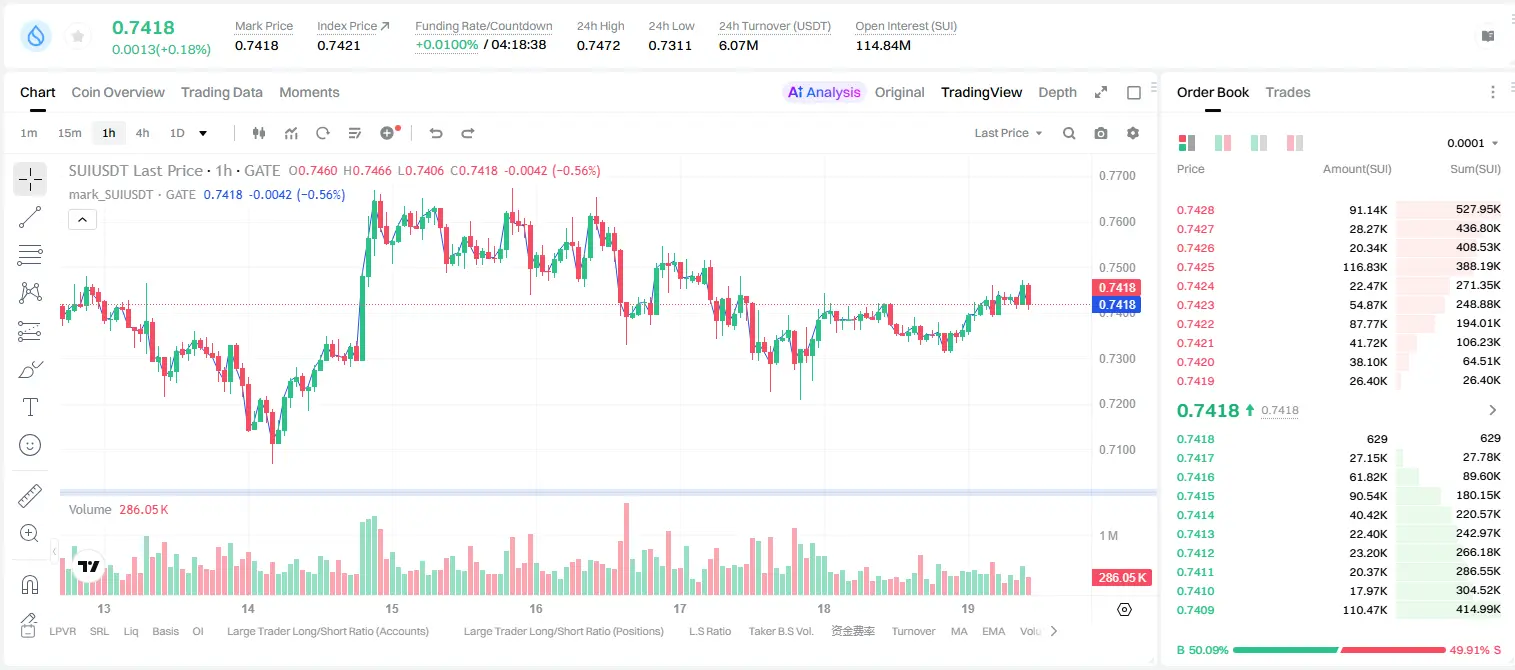The height and width of the screenshot is (670, 1515).
Task: Collapse the indicator legend chevron
Action: coord(83,220)
